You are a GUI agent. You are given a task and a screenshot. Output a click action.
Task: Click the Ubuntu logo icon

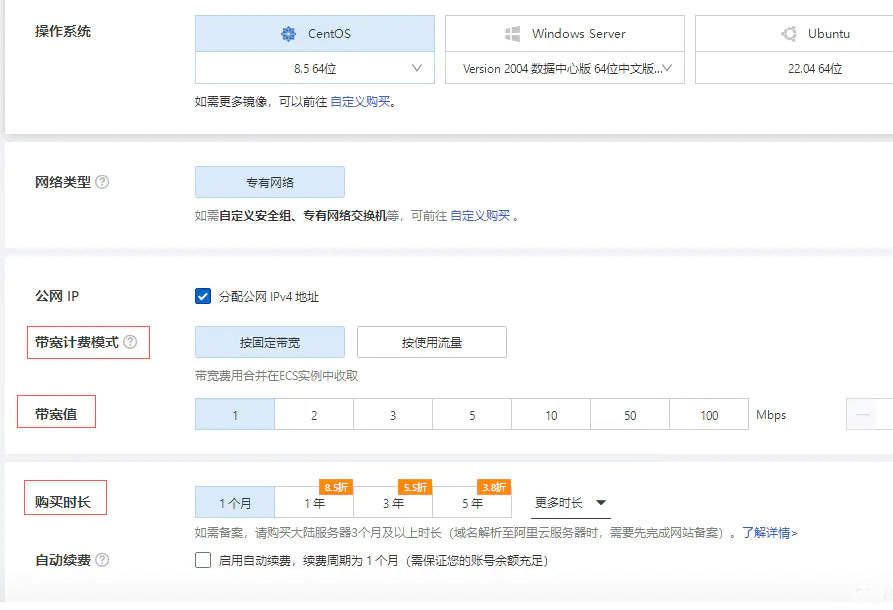click(789, 34)
